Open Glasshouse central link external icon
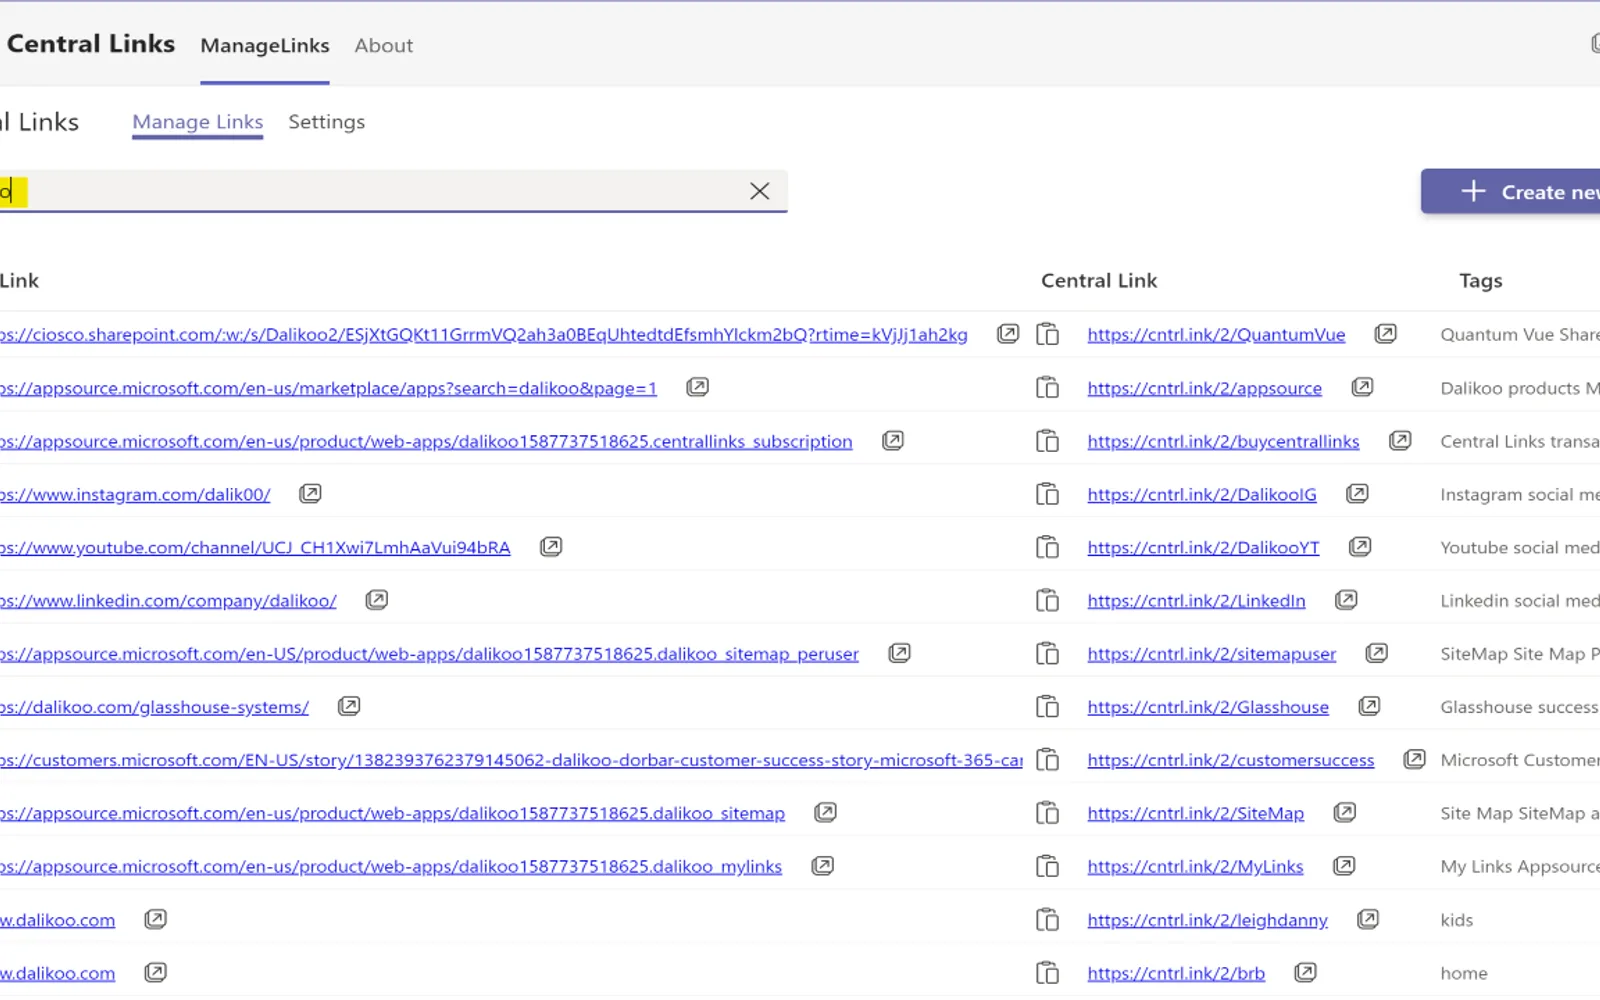The height and width of the screenshot is (1000, 1600). click(1369, 706)
